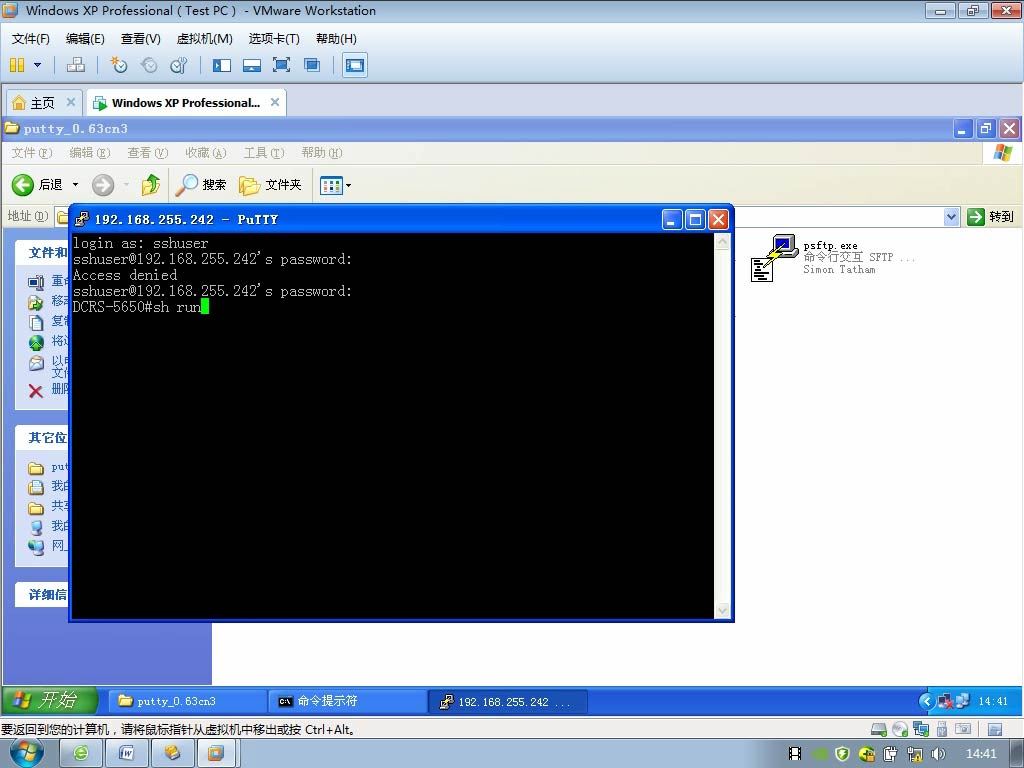This screenshot has height=768, width=1024.
Task: Click XP taskbar clock 14:41
Action: [x=993, y=701]
